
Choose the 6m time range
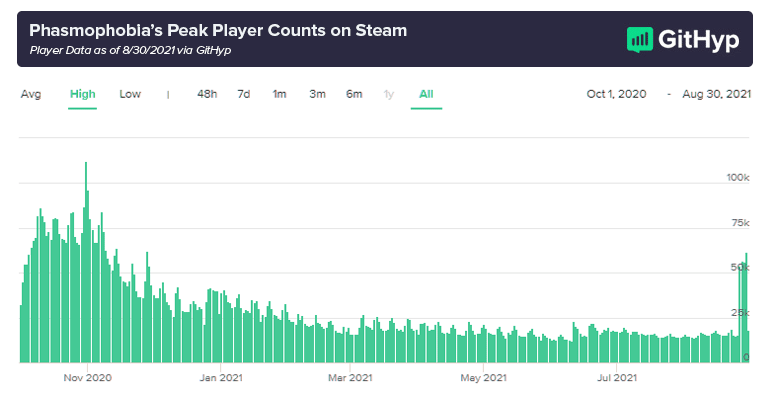pyautogui.click(x=354, y=94)
